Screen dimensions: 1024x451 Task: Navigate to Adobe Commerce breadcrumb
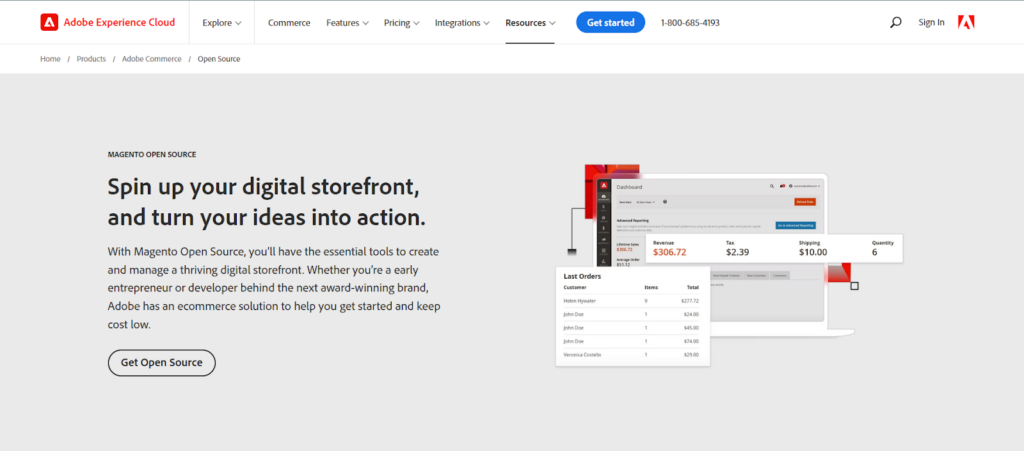click(x=152, y=59)
